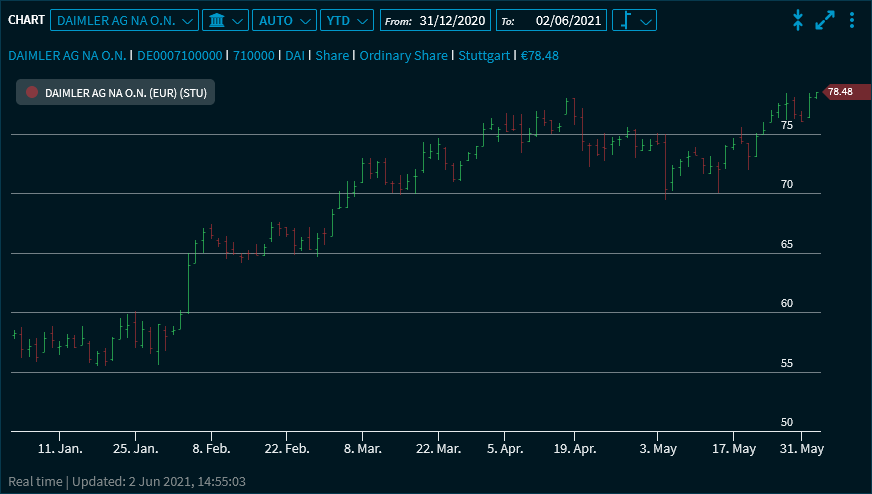Click the red dot in series legend
872x494 pixels.
click(x=32, y=92)
